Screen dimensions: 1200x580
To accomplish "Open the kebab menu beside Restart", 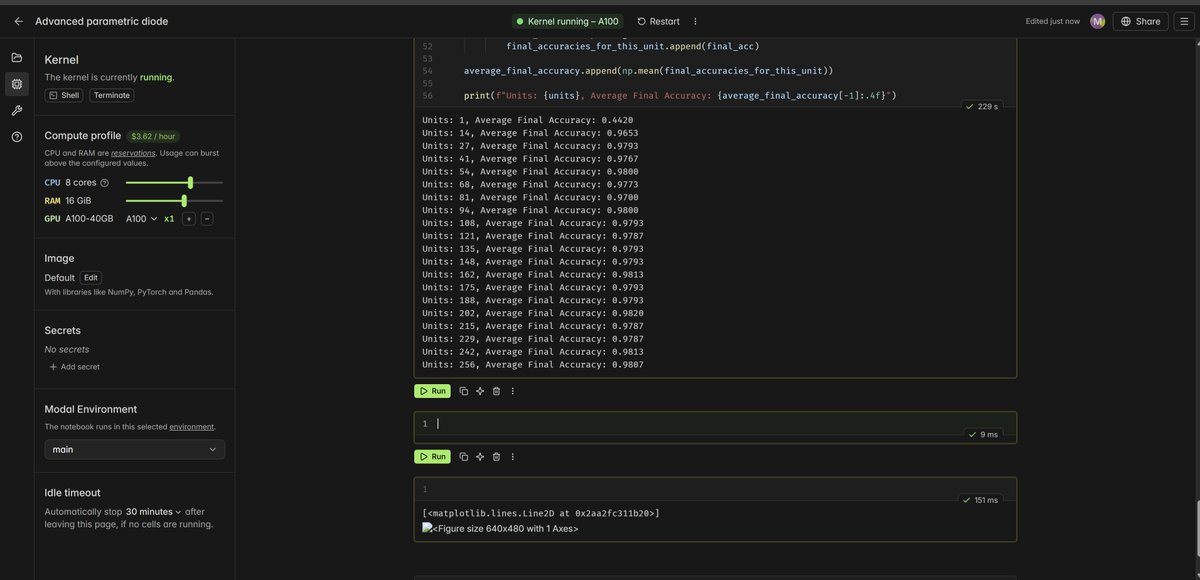I will [696, 21].
